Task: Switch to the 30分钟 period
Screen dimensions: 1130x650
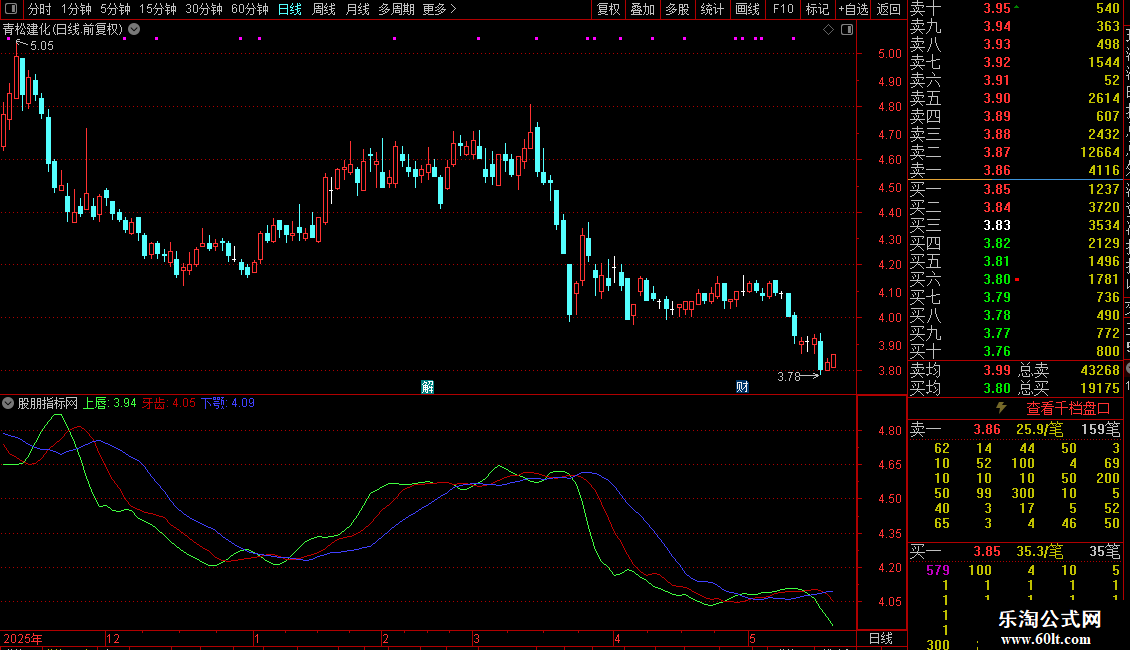Action: coord(203,9)
